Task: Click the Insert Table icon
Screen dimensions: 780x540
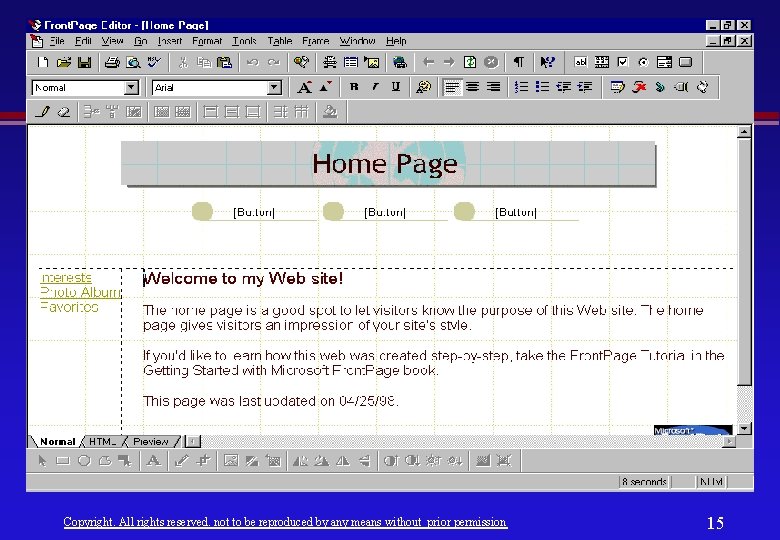Action: pos(351,62)
